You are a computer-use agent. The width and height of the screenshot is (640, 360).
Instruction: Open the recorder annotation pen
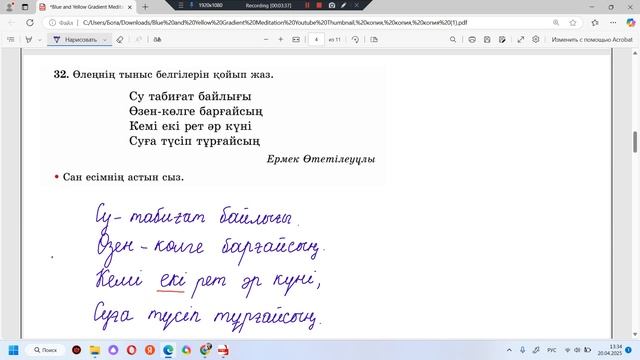[344, 5]
